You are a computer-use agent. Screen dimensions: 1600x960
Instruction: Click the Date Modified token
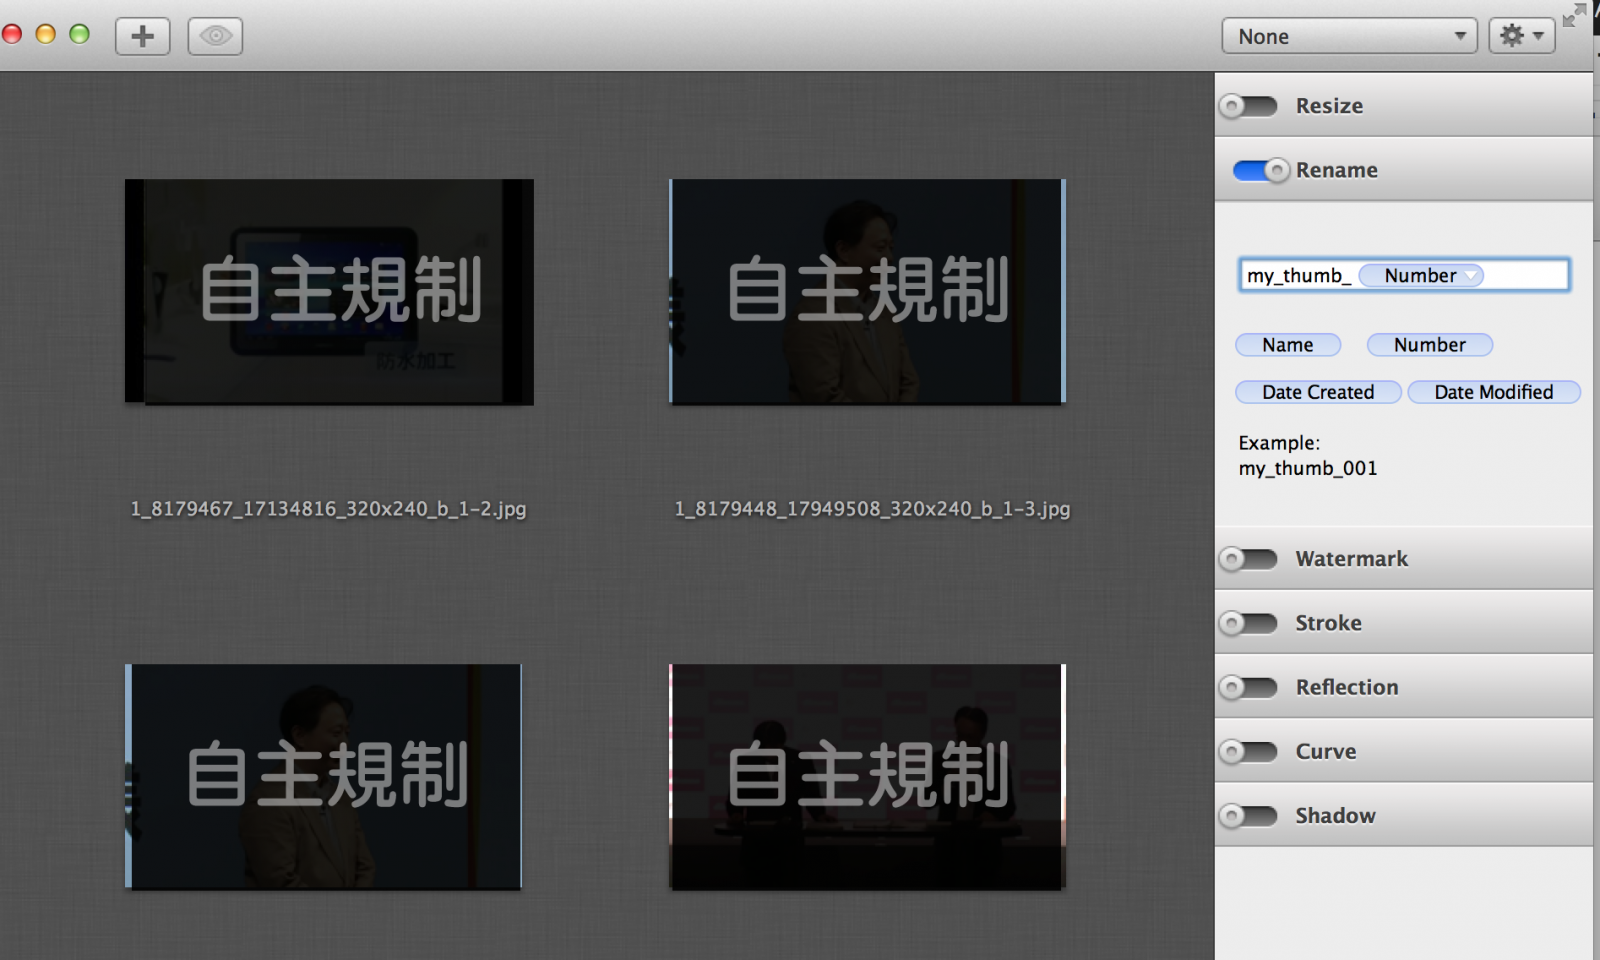[x=1494, y=392]
